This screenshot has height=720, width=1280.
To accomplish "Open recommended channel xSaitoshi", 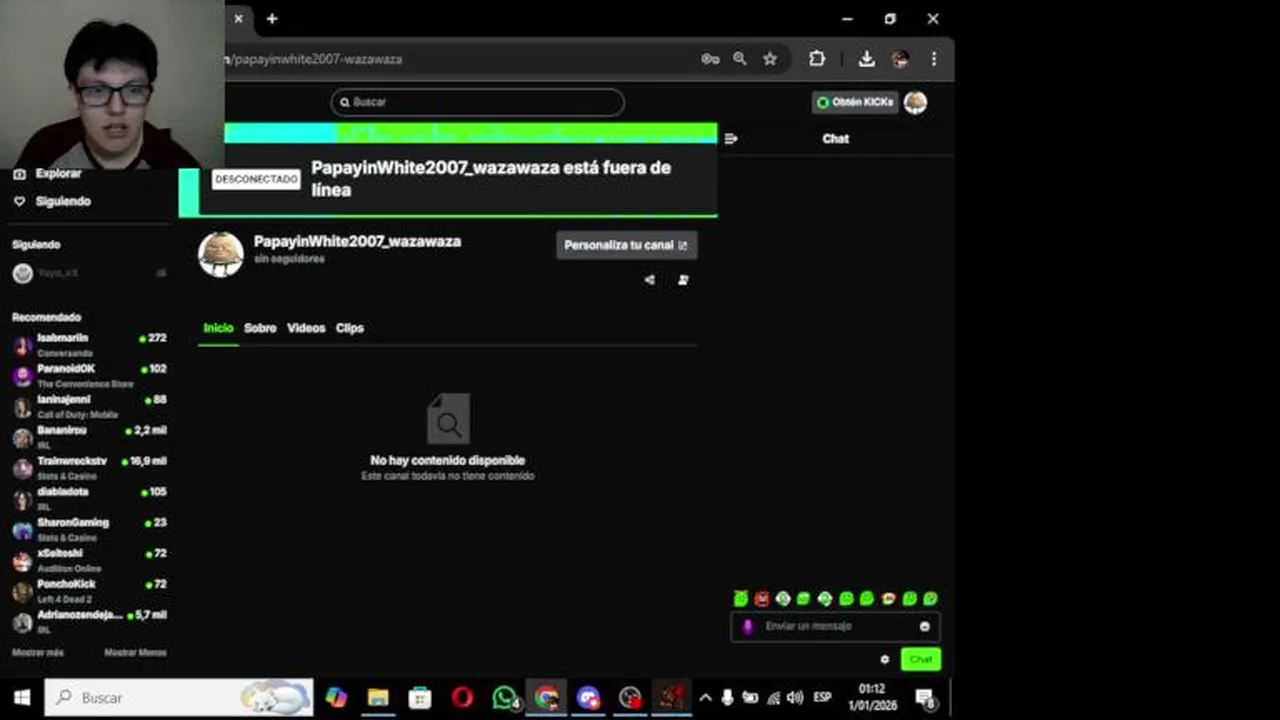I will click(x=89, y=560).
